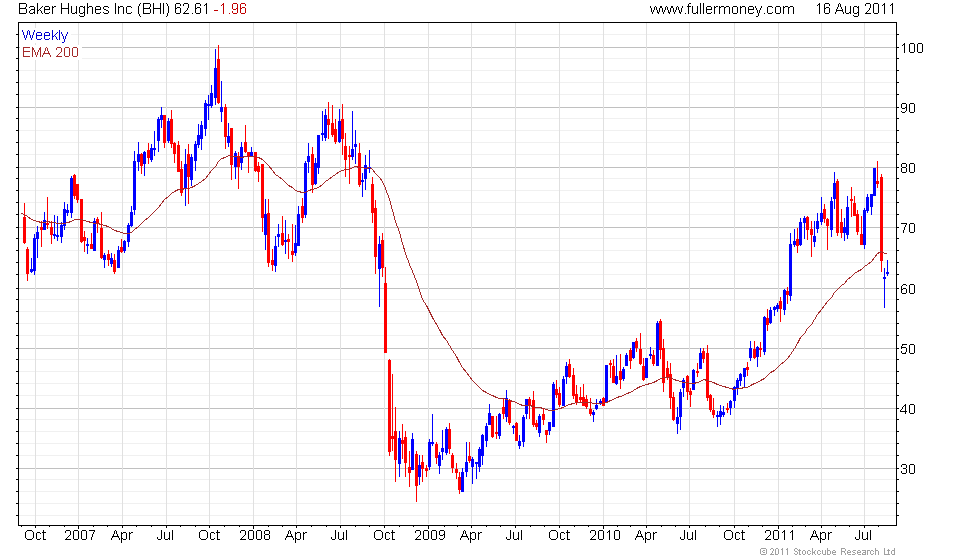Click the 60 price axis label
The width and height of the screenshot is (980, 560).
(908, 289)
